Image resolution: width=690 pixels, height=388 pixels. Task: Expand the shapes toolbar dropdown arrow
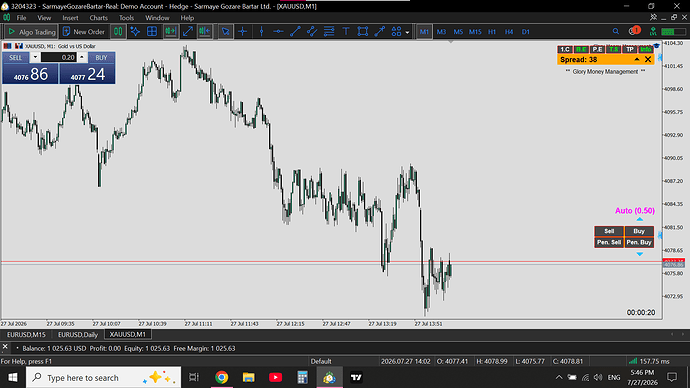coord(407,32)
